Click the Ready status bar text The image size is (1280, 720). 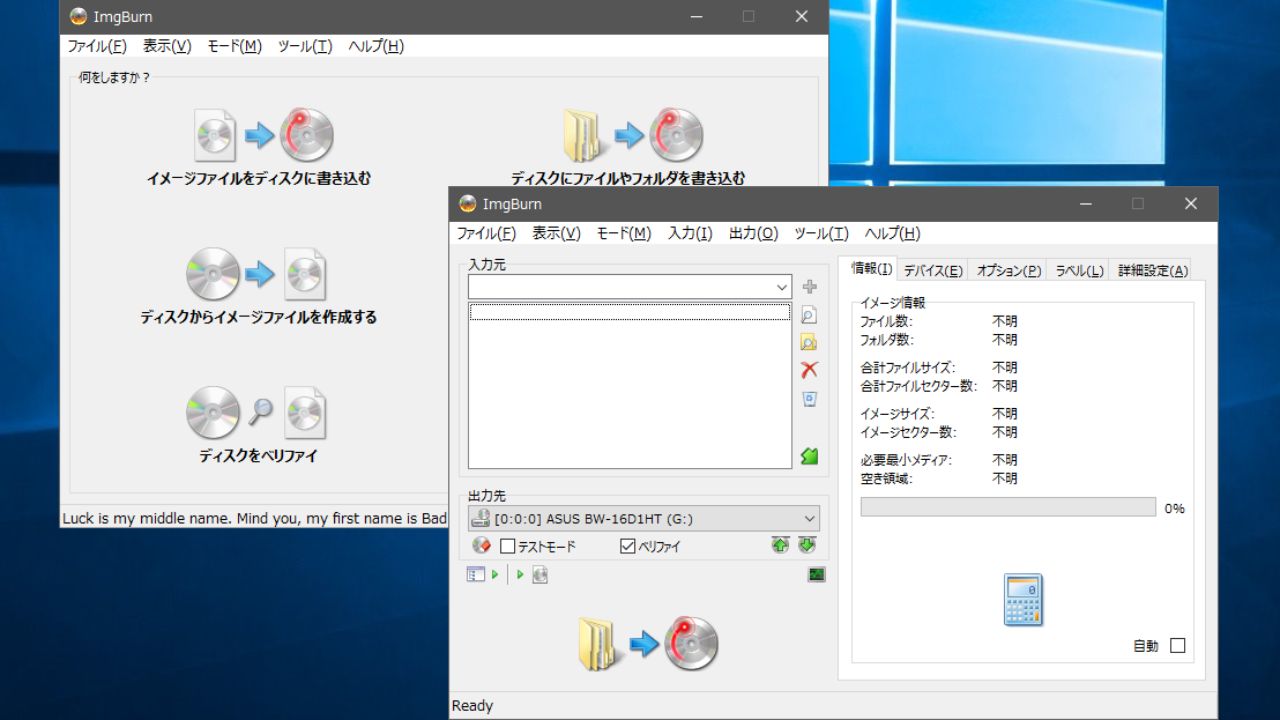click(x=472, y=706)
